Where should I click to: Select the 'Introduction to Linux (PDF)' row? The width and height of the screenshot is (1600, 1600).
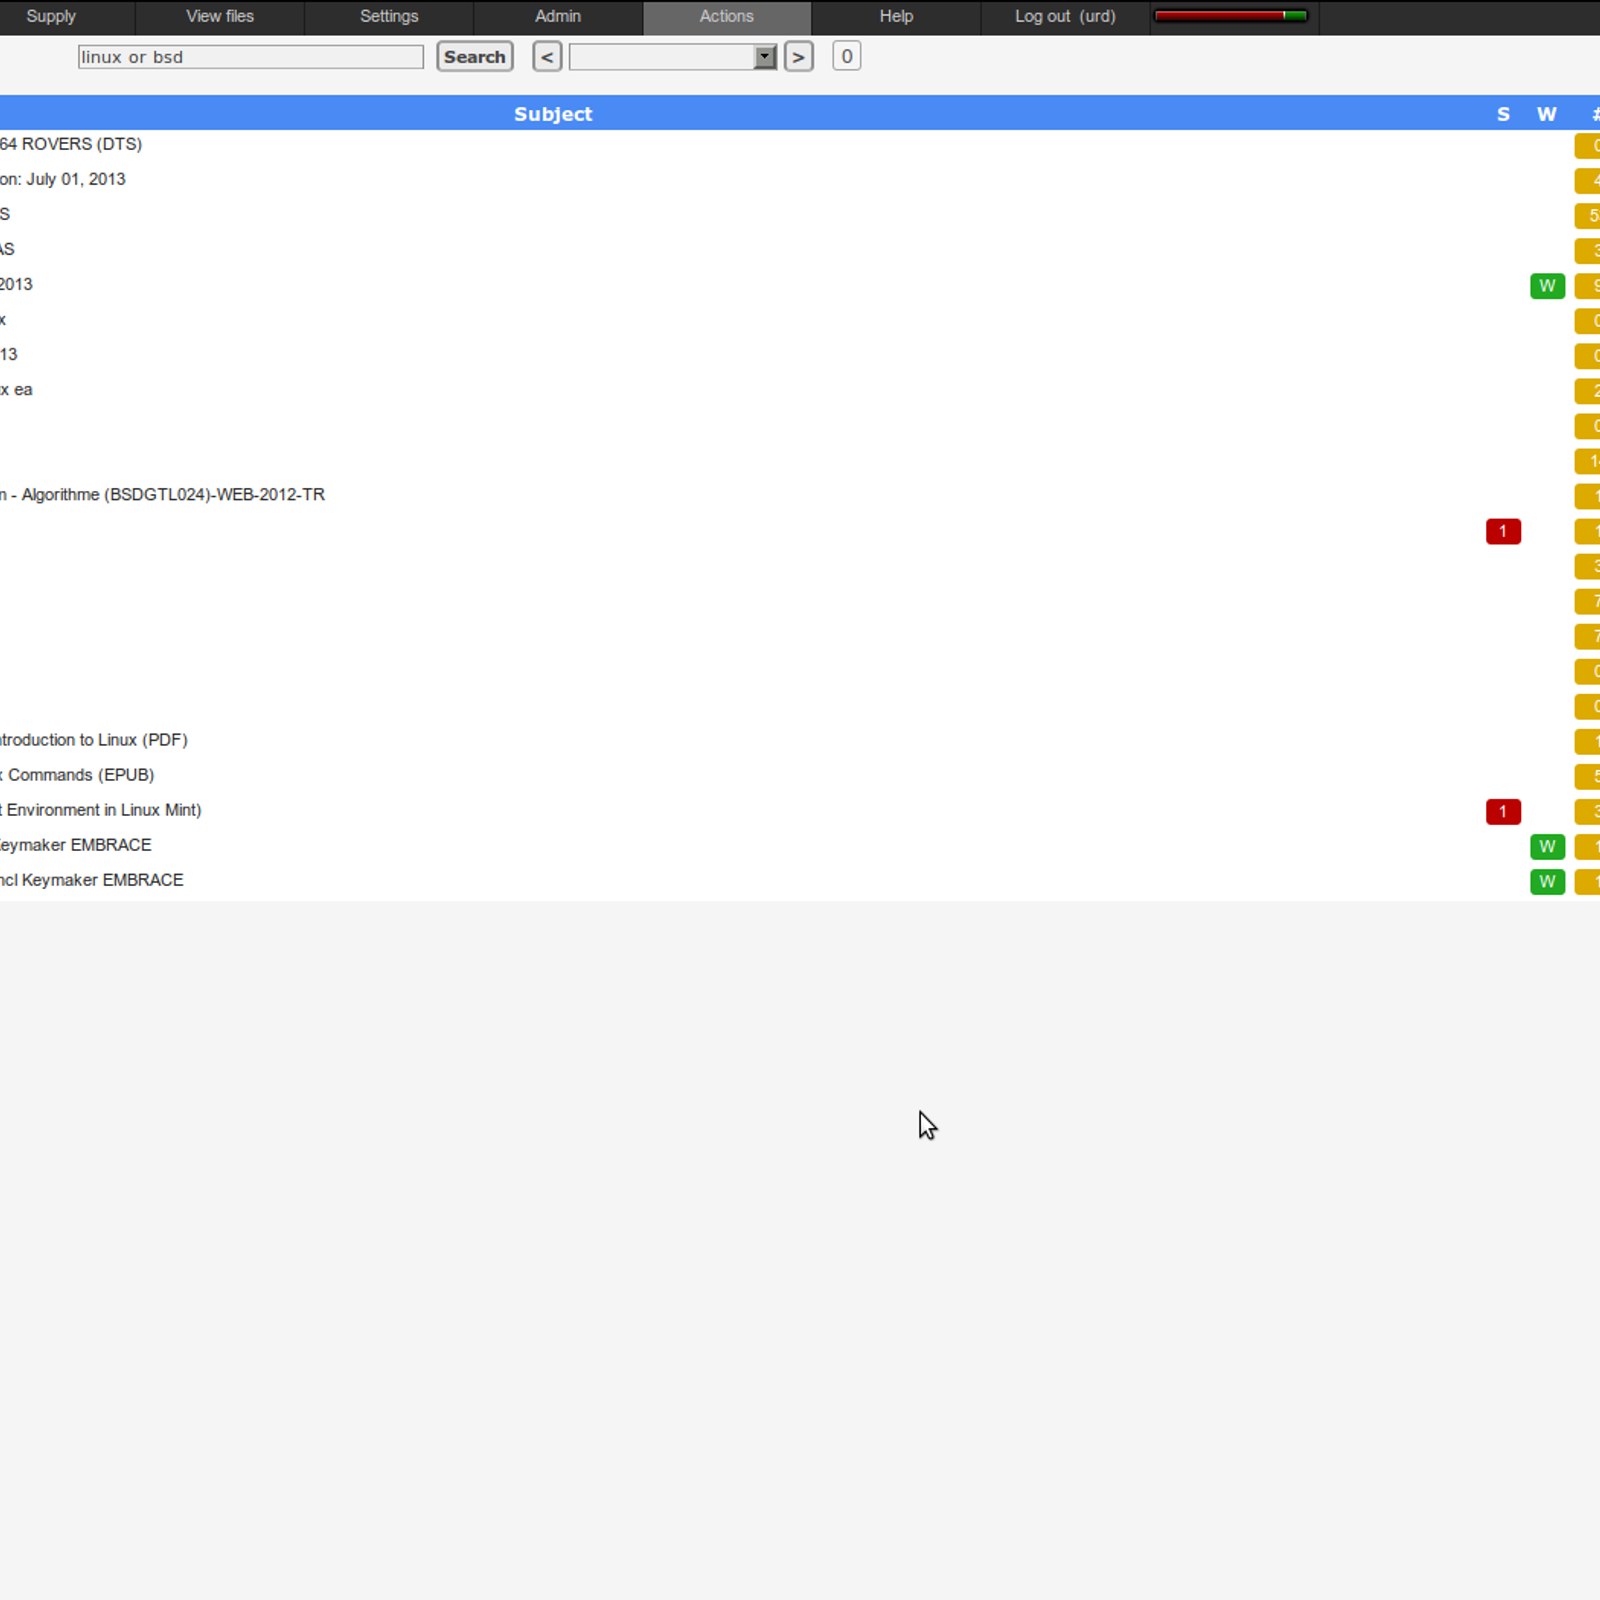tap(800, 740)
